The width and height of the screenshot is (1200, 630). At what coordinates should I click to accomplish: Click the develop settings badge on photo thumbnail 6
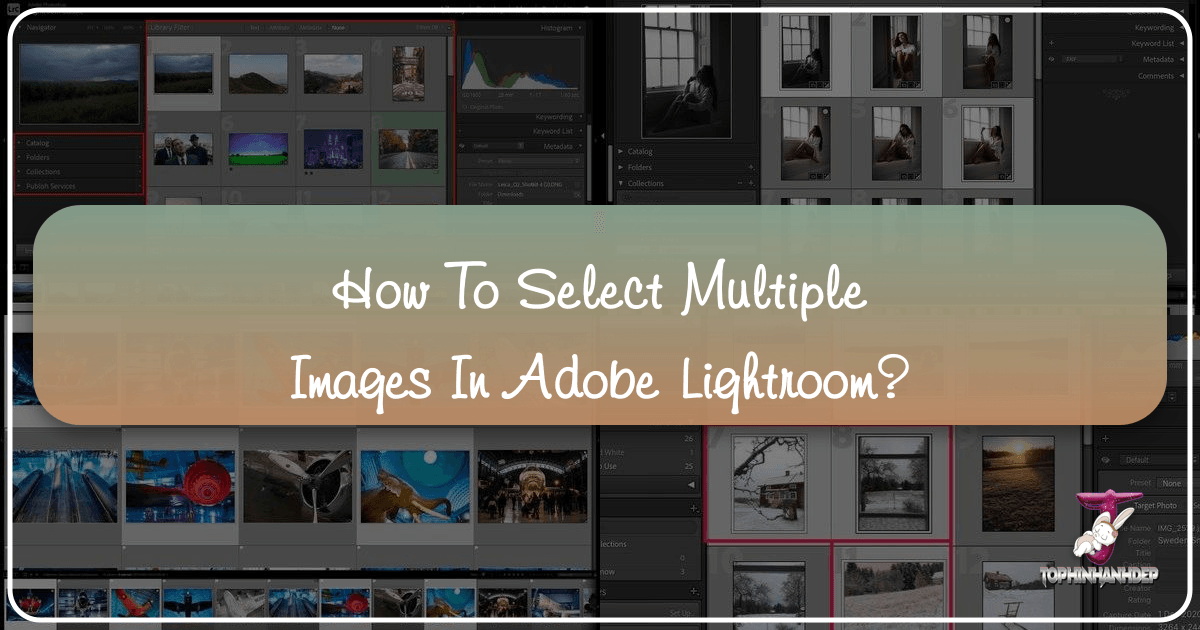(231, 169)
